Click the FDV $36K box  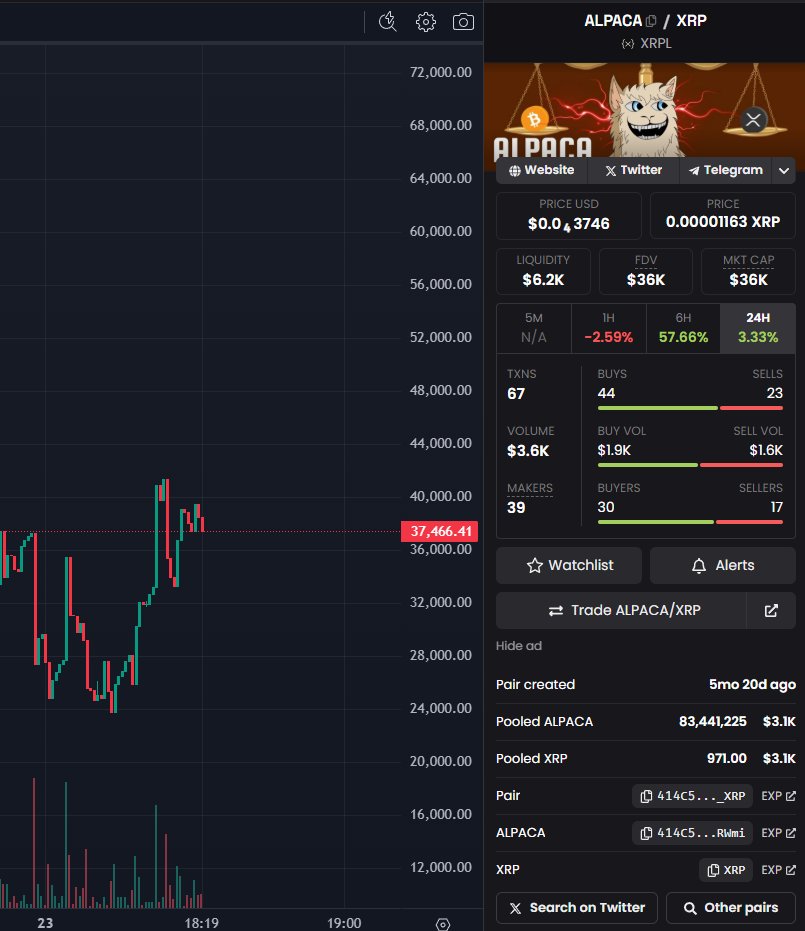coord(646,271)
